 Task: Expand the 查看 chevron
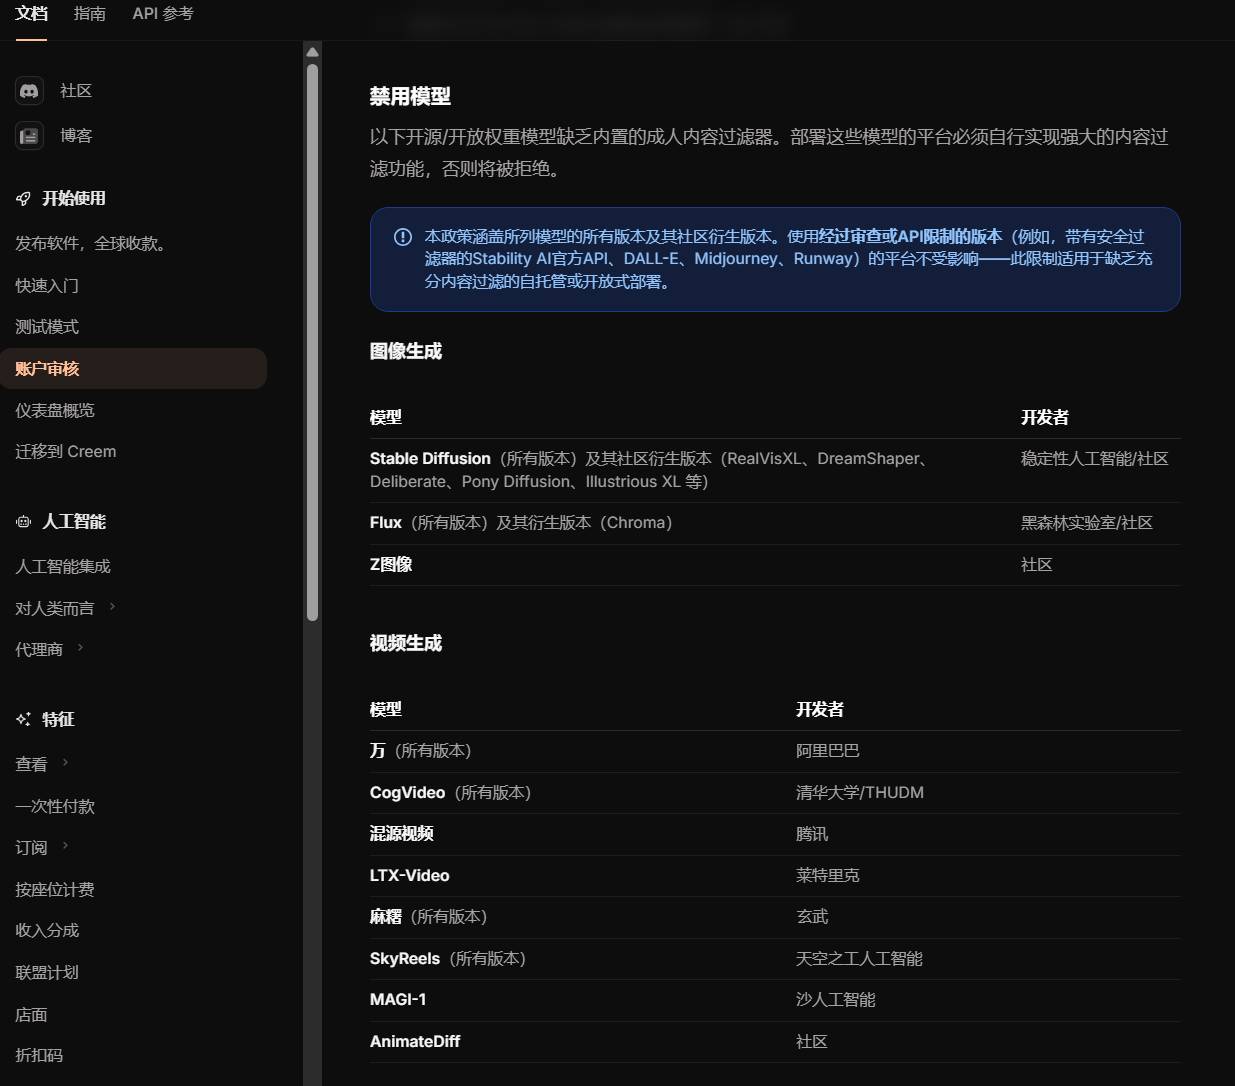click(x=65, y=762)
